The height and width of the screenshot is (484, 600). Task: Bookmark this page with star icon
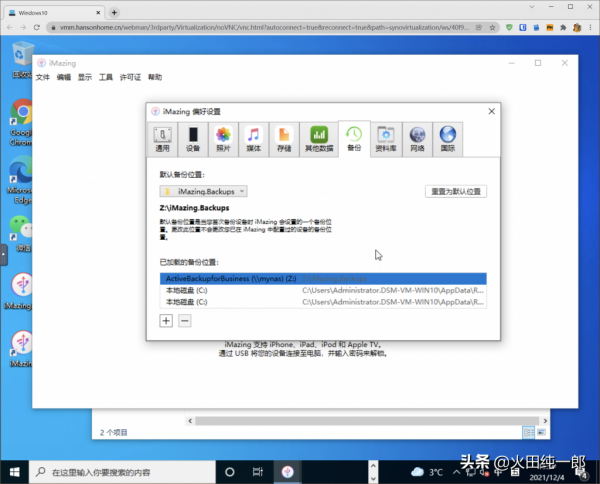(x=492, y=27)
